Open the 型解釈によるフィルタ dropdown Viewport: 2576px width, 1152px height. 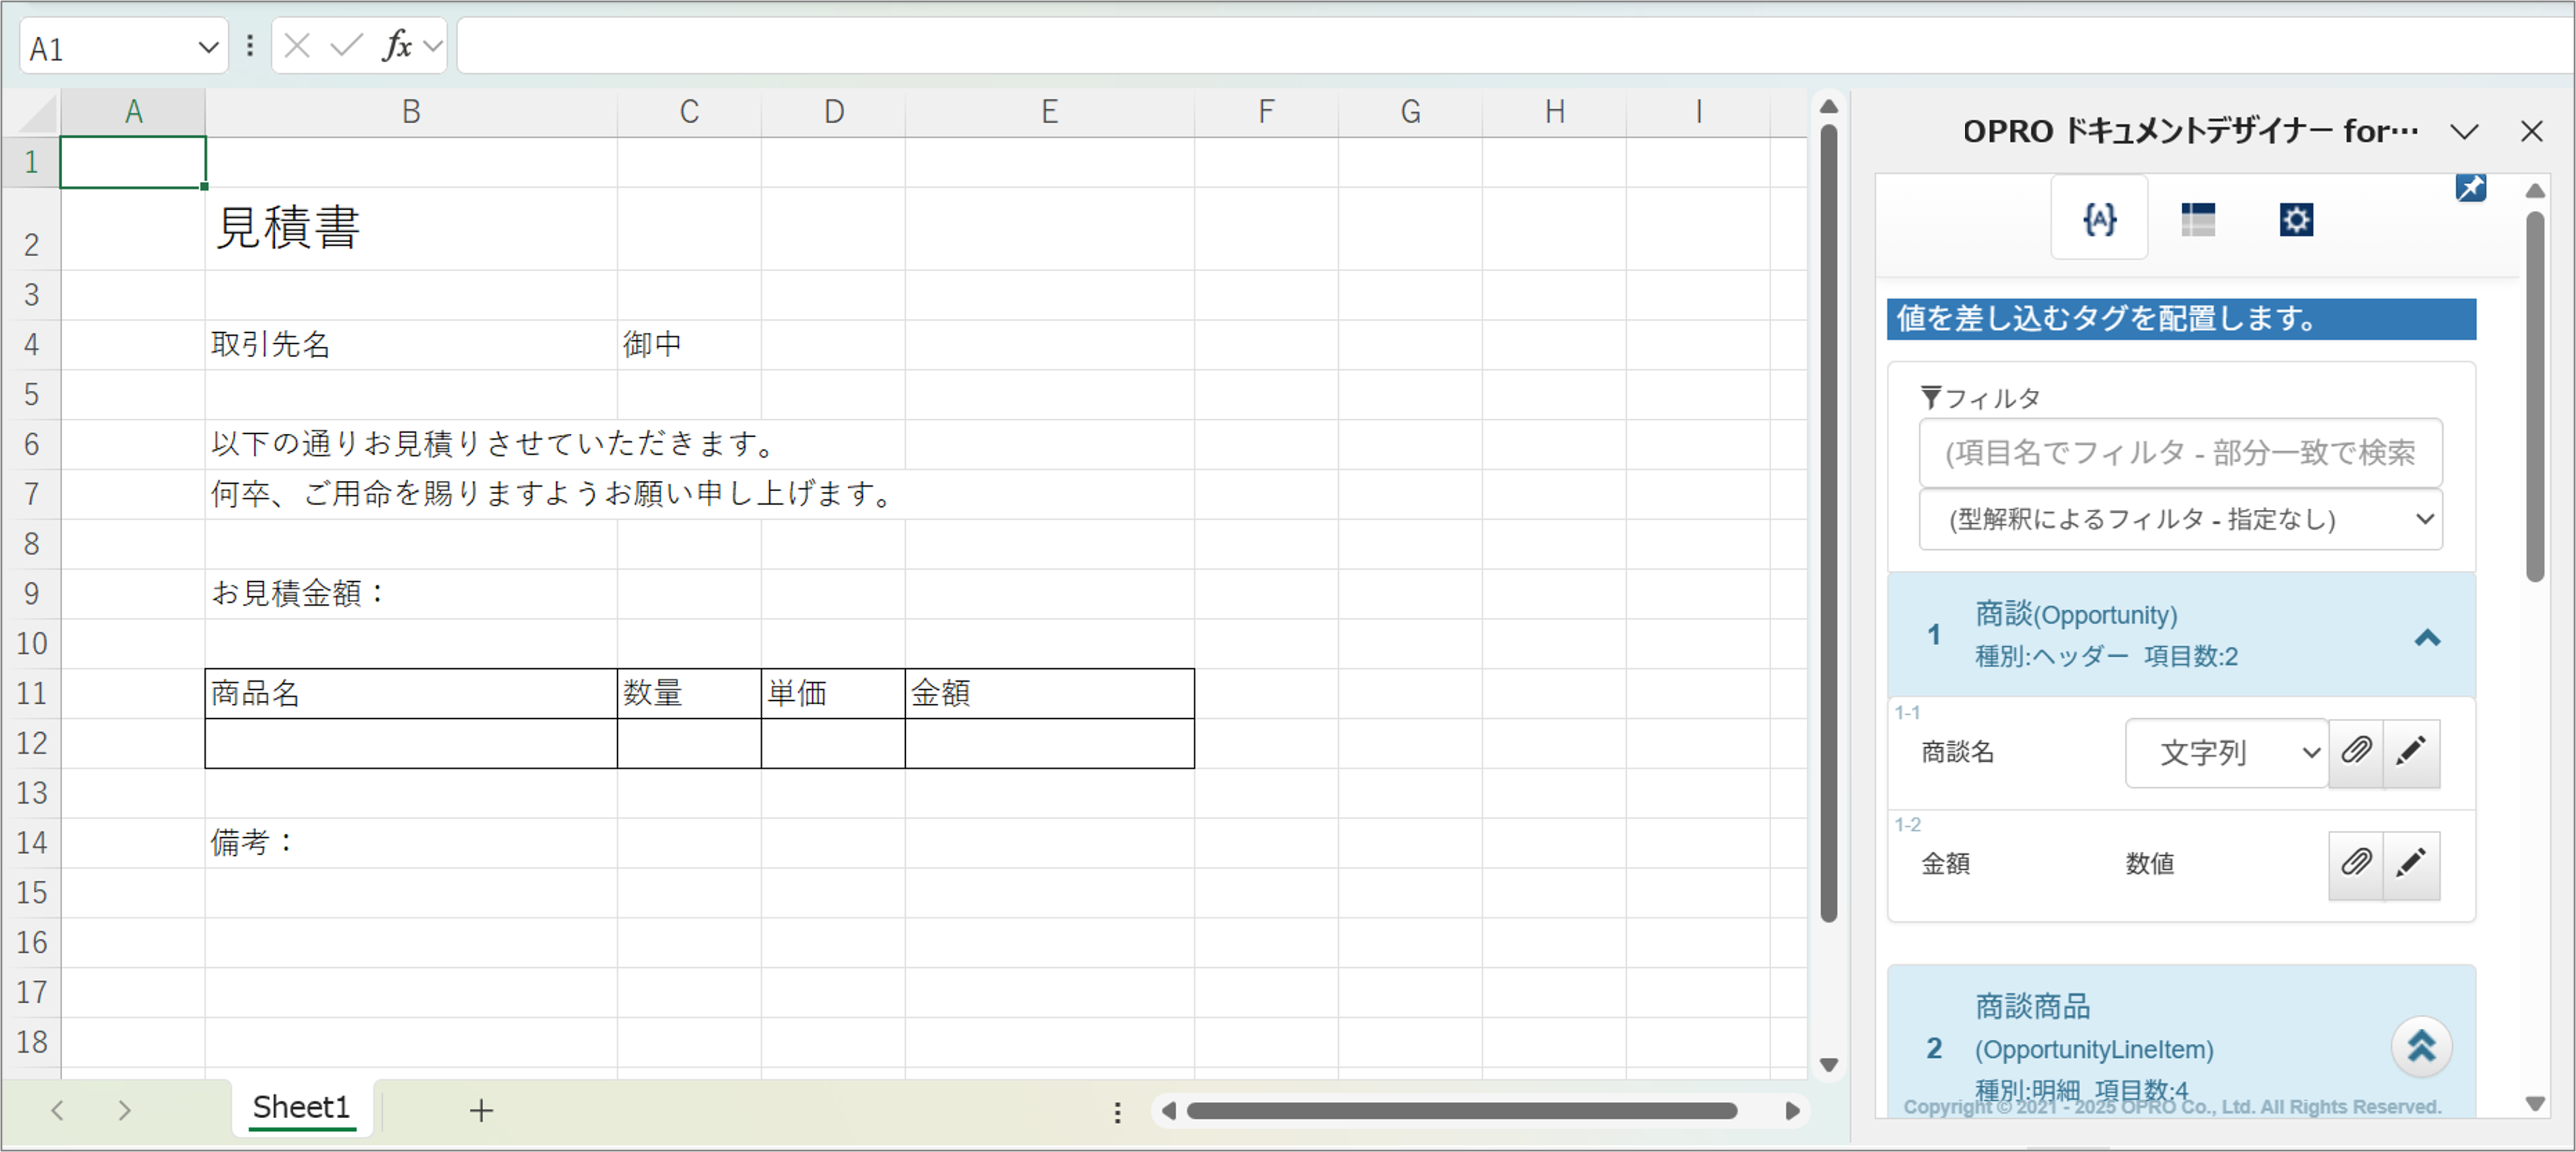click(x=2180, y=519)
